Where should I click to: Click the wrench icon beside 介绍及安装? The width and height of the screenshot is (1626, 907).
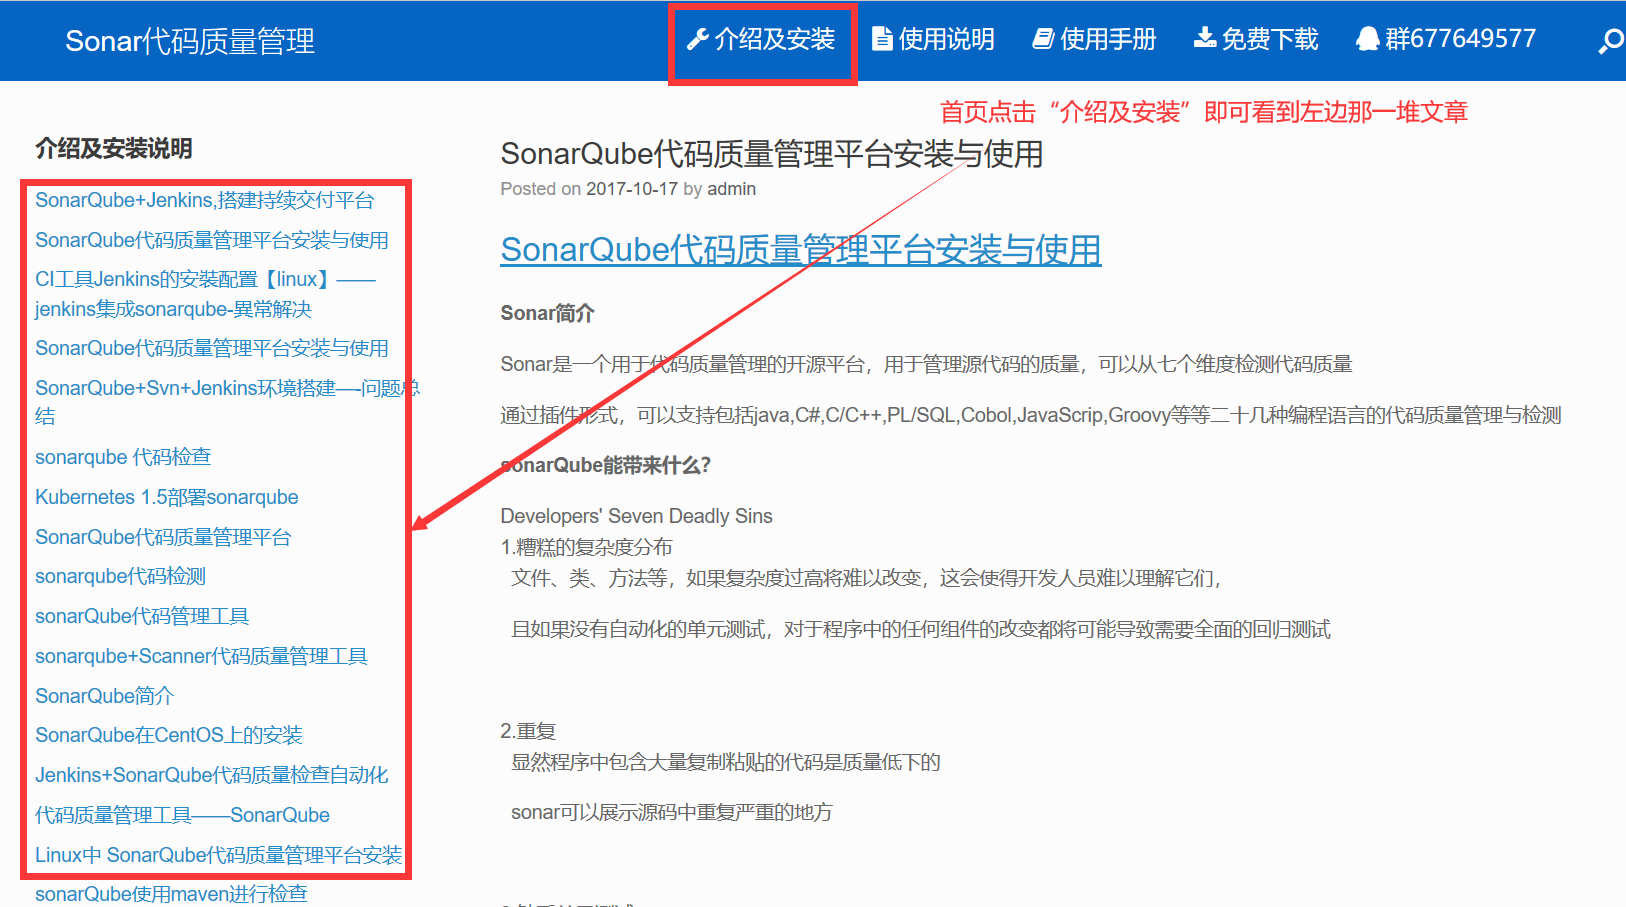(x=697, y=39)
